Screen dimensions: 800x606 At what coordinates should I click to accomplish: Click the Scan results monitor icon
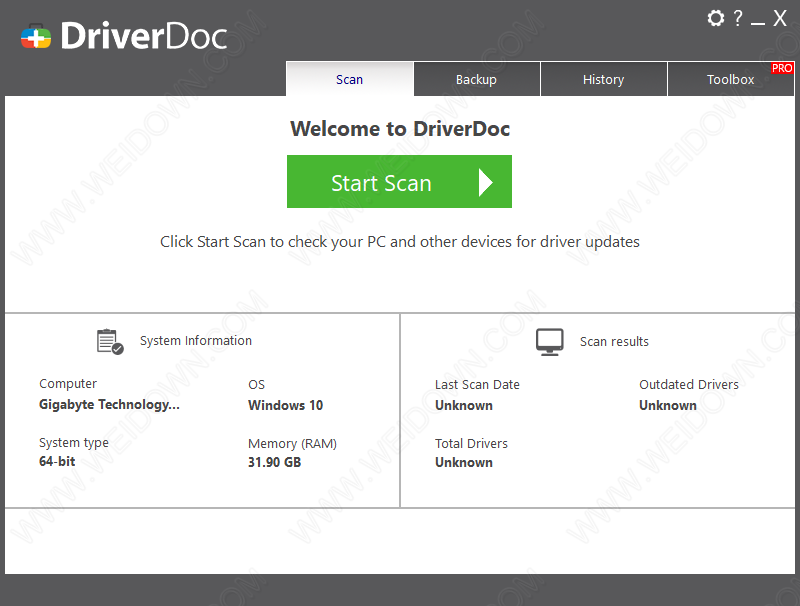point(549,341)
